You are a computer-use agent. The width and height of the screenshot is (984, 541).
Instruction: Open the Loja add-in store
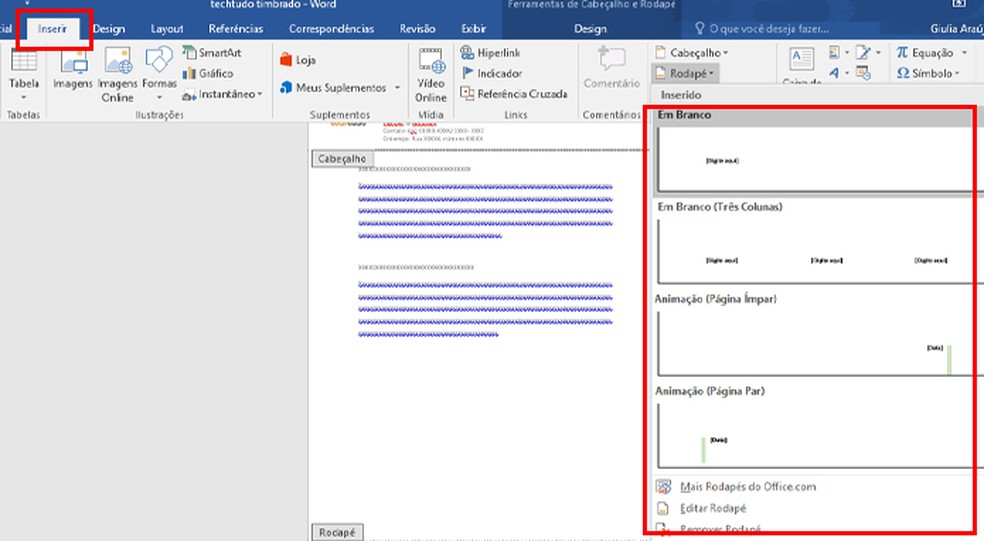[x=297, y=60]
